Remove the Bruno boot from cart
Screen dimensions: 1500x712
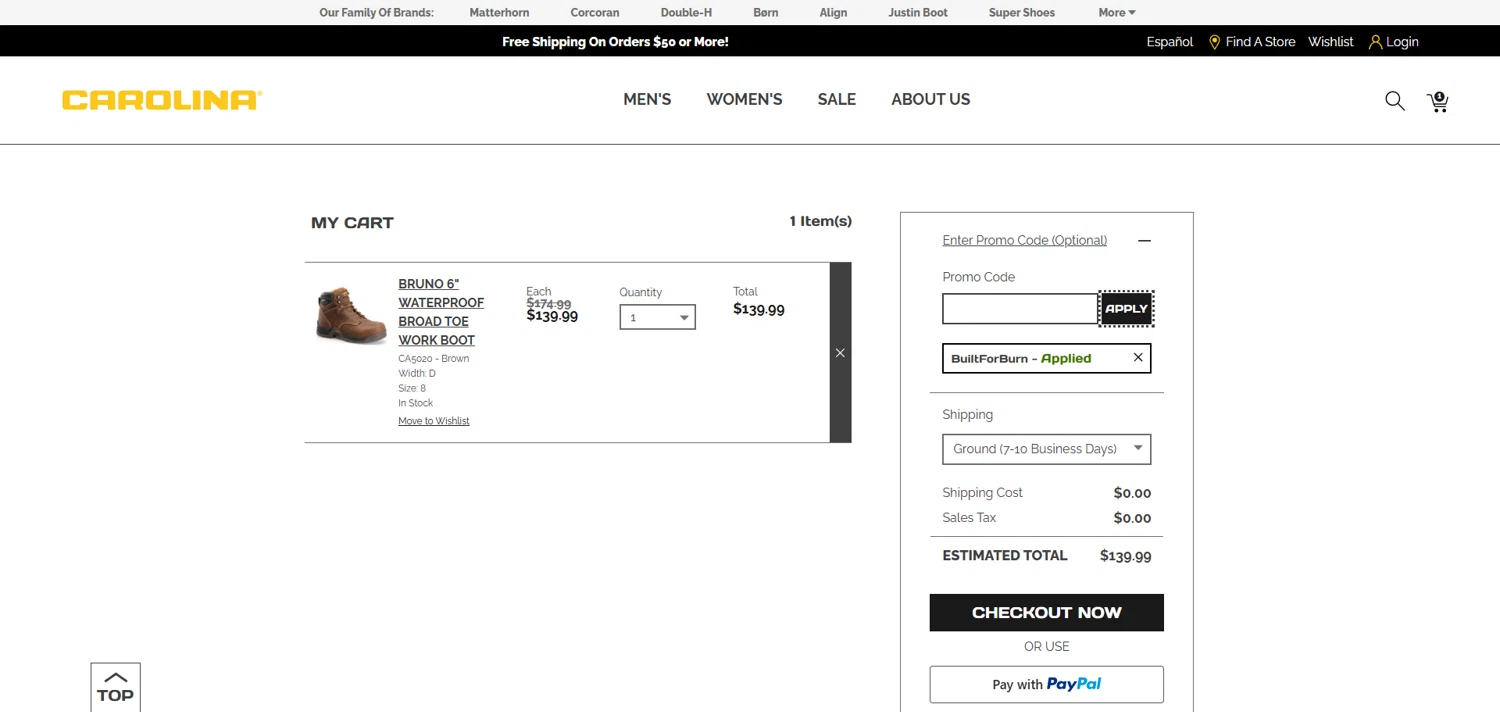tap(840, 352)
